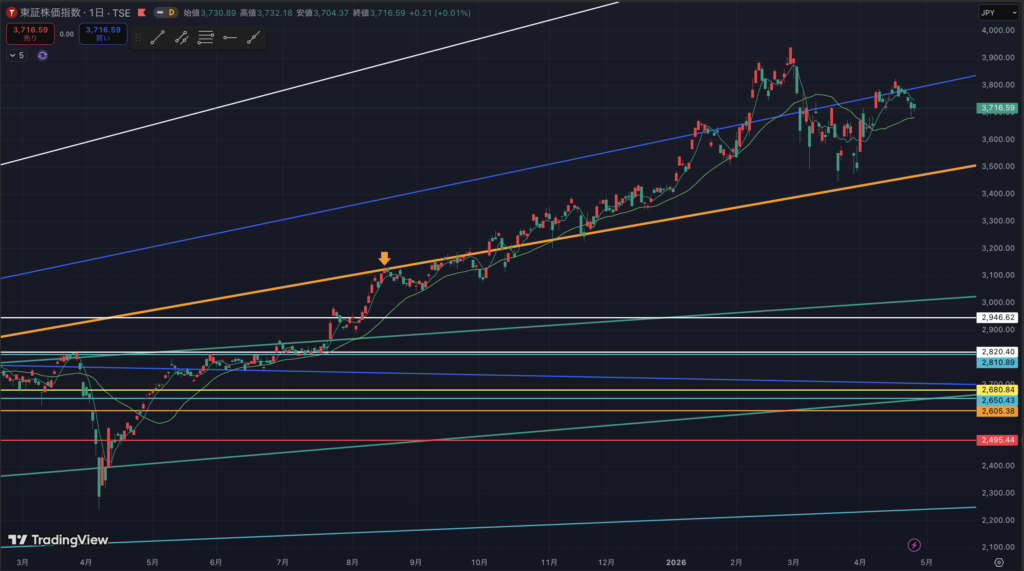
Task: Choose the last line tool in favorites toolbar
Action: click(x=254, y=37)
